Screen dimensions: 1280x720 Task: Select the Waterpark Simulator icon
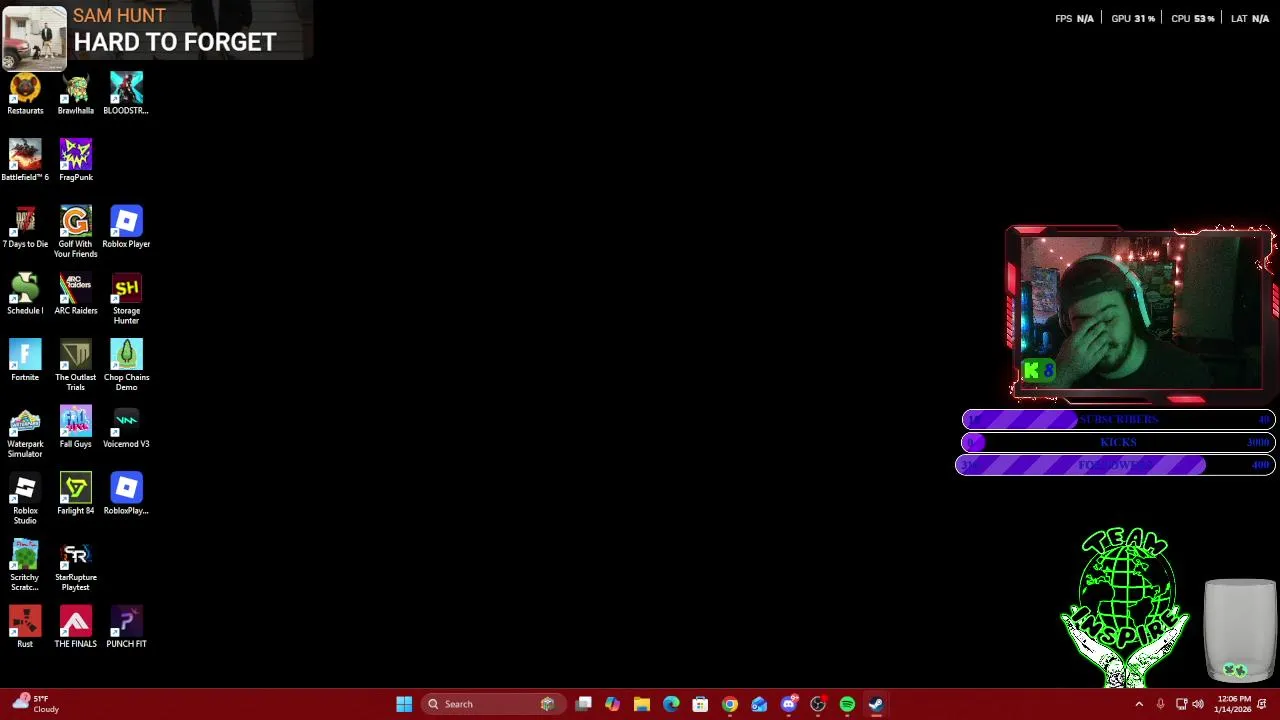coord(25,433)
